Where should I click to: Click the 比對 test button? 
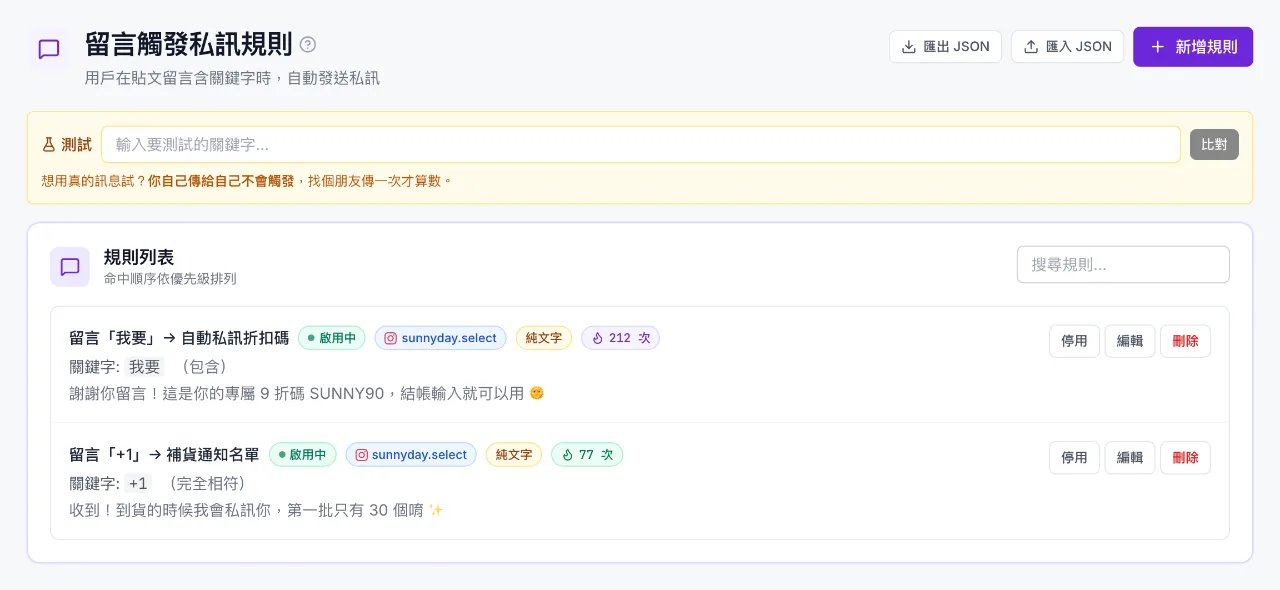pyautogui.click(x=1214, y=144)
